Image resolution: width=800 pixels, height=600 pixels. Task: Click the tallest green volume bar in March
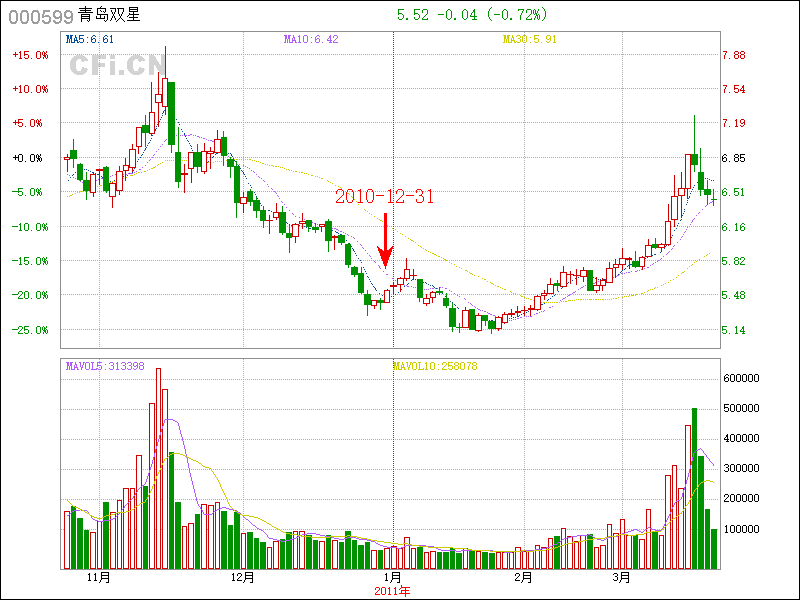pyautogui.click(x=694, y=489)
